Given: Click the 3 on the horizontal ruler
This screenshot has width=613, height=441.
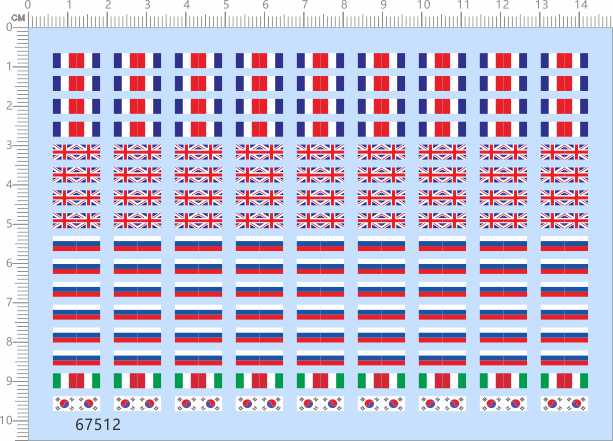Looking at the screenshot, I should click(x=147, y=5).
